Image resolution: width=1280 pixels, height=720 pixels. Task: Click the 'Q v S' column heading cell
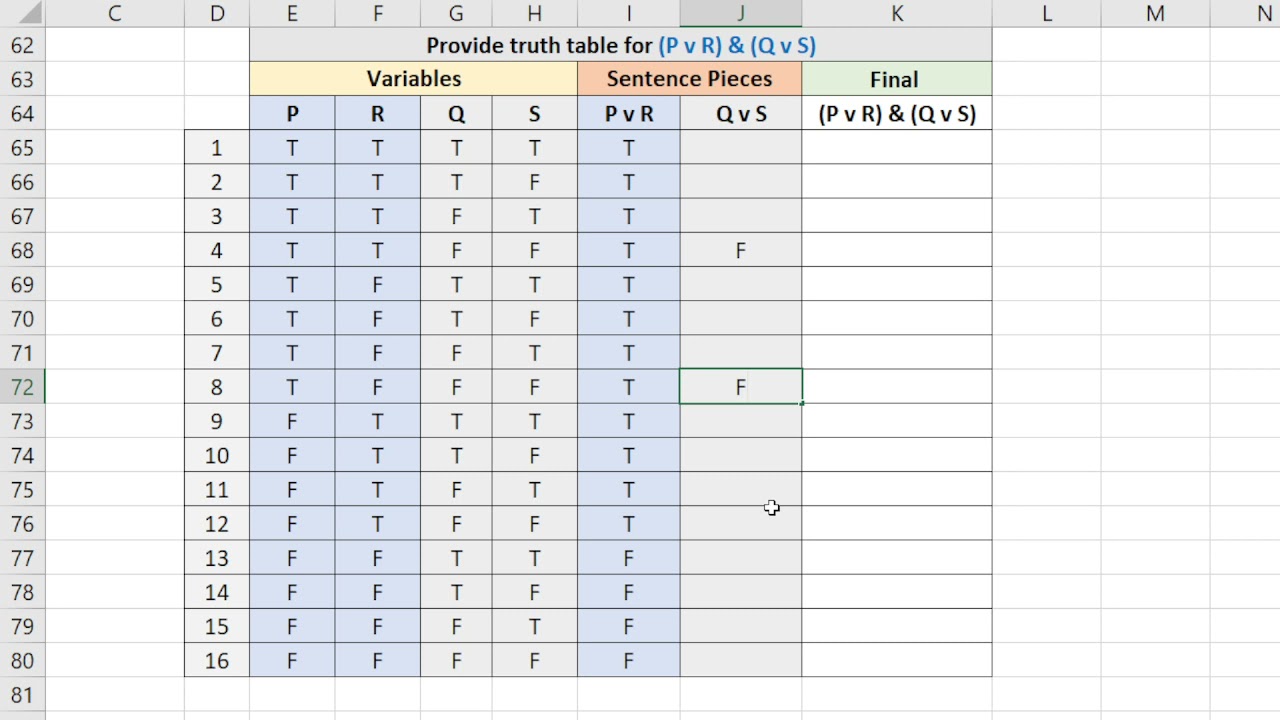740,114
